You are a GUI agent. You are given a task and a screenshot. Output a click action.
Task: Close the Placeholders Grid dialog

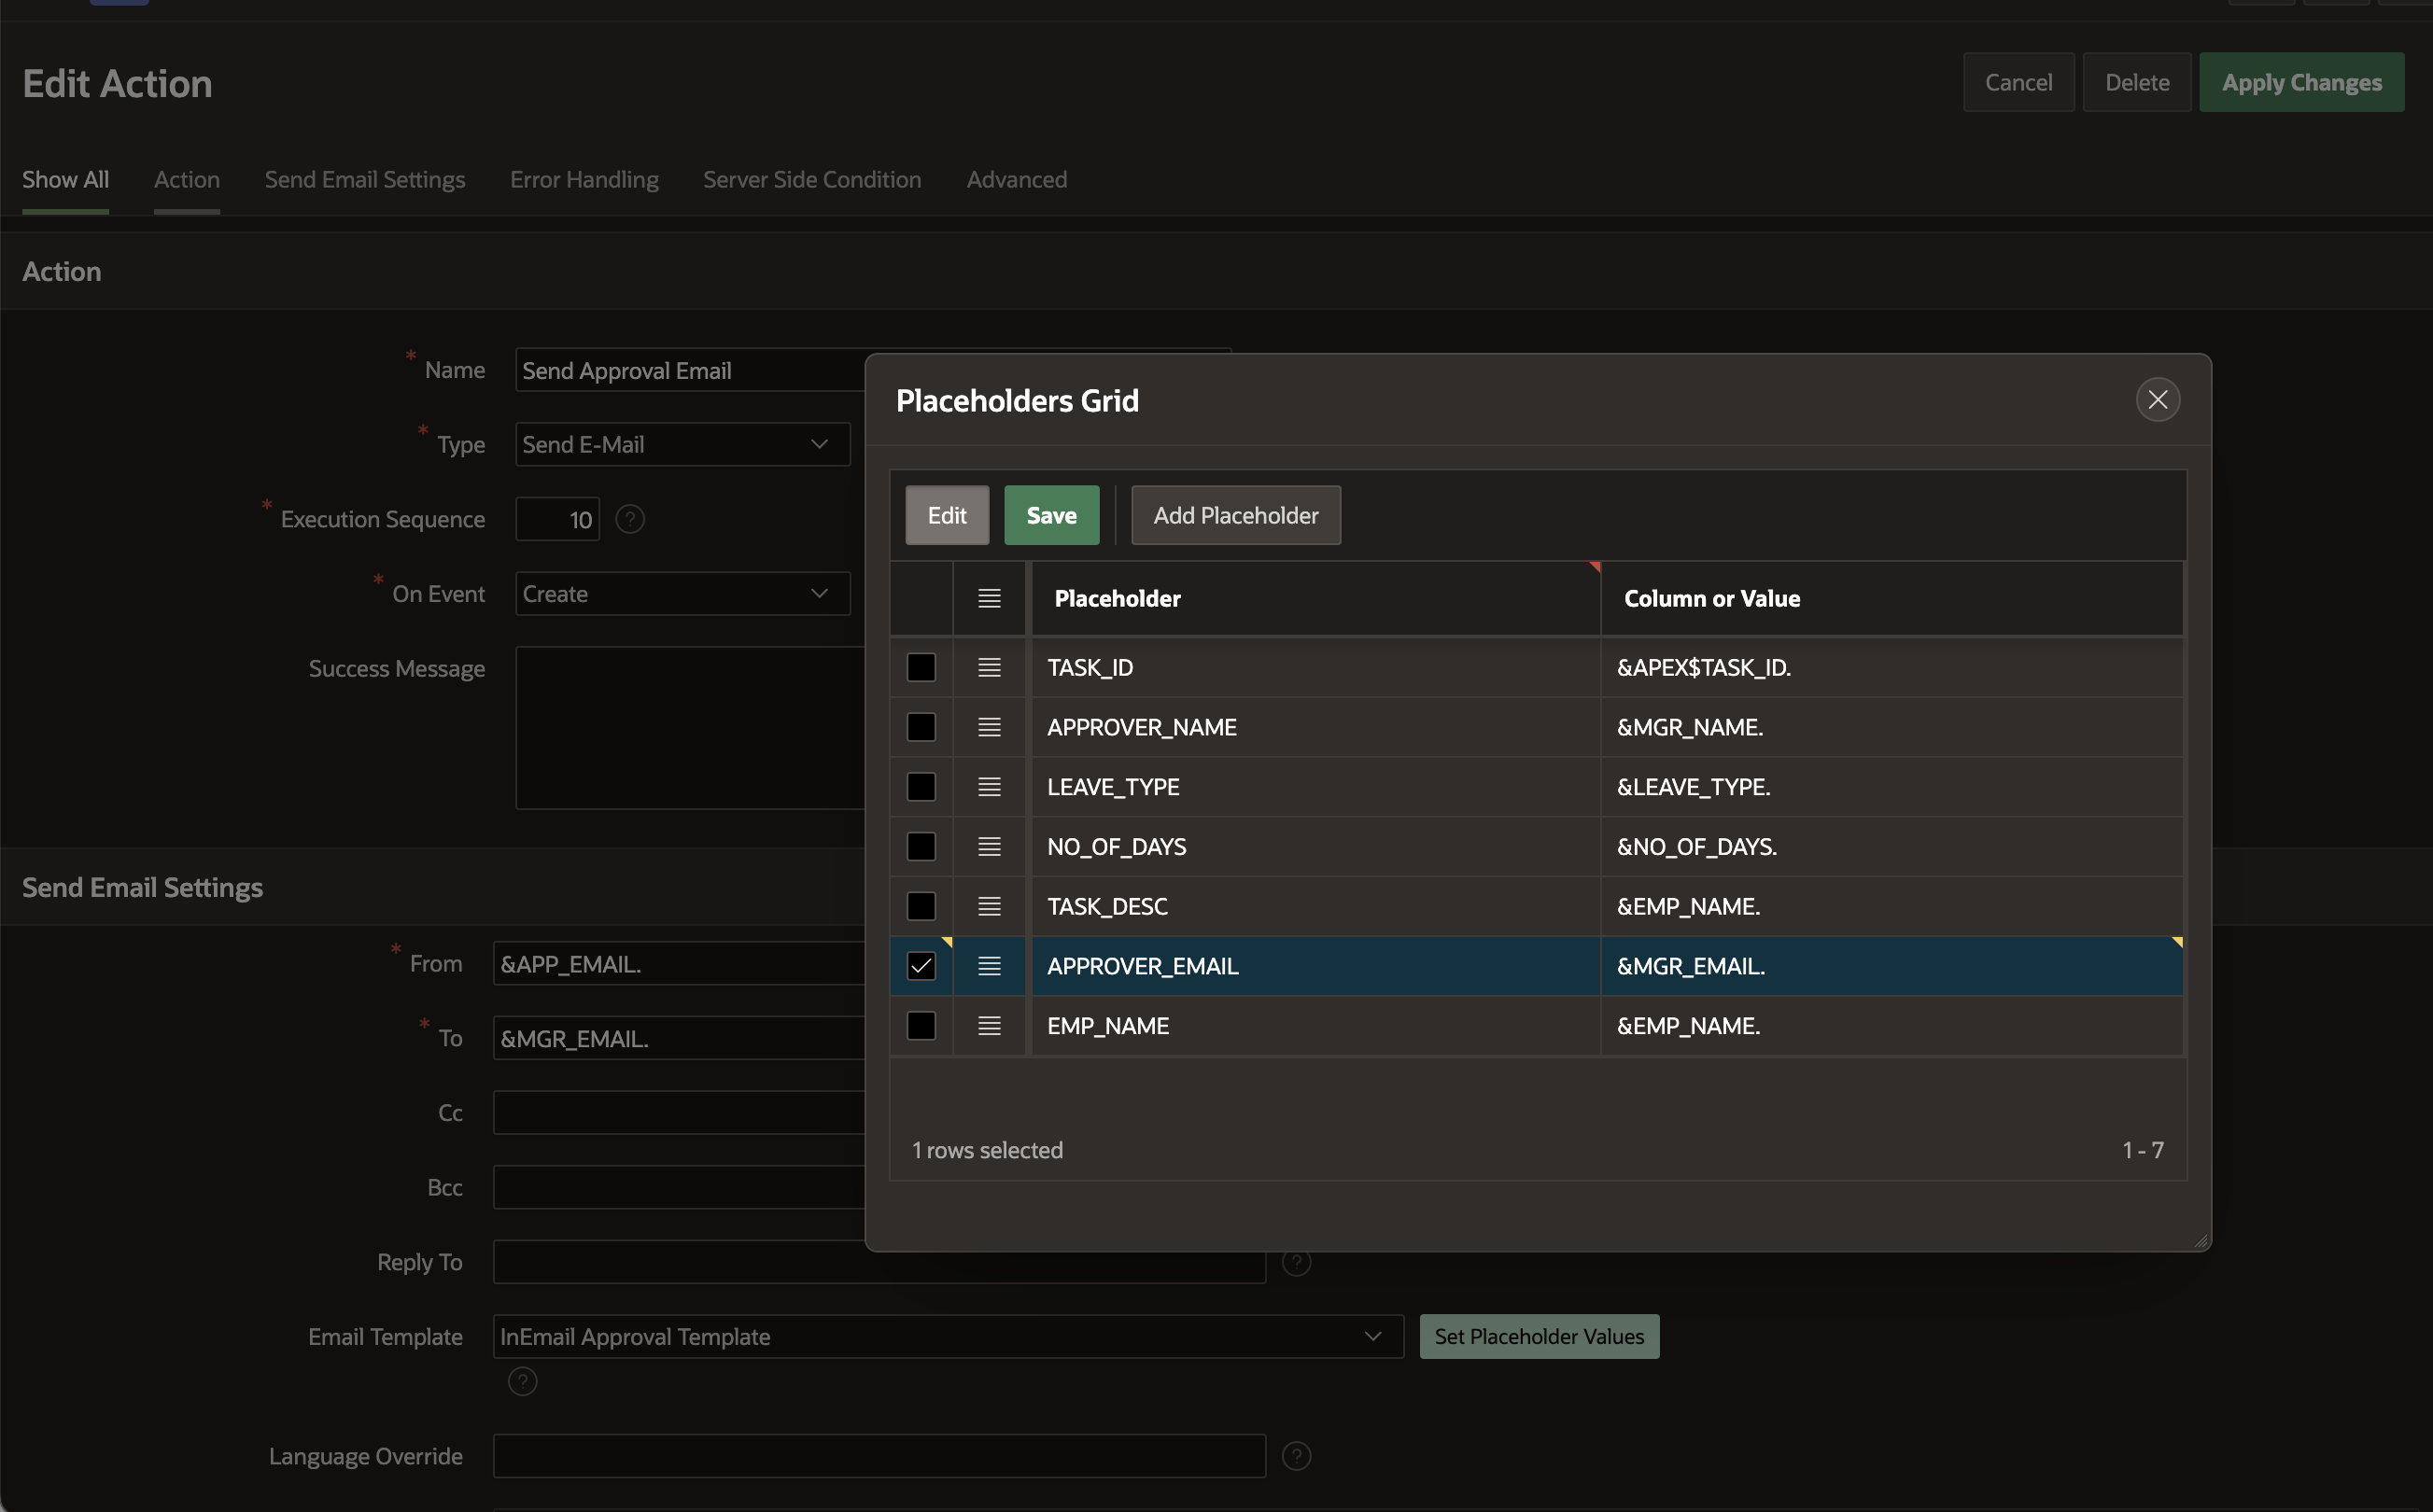[2157, 400]
